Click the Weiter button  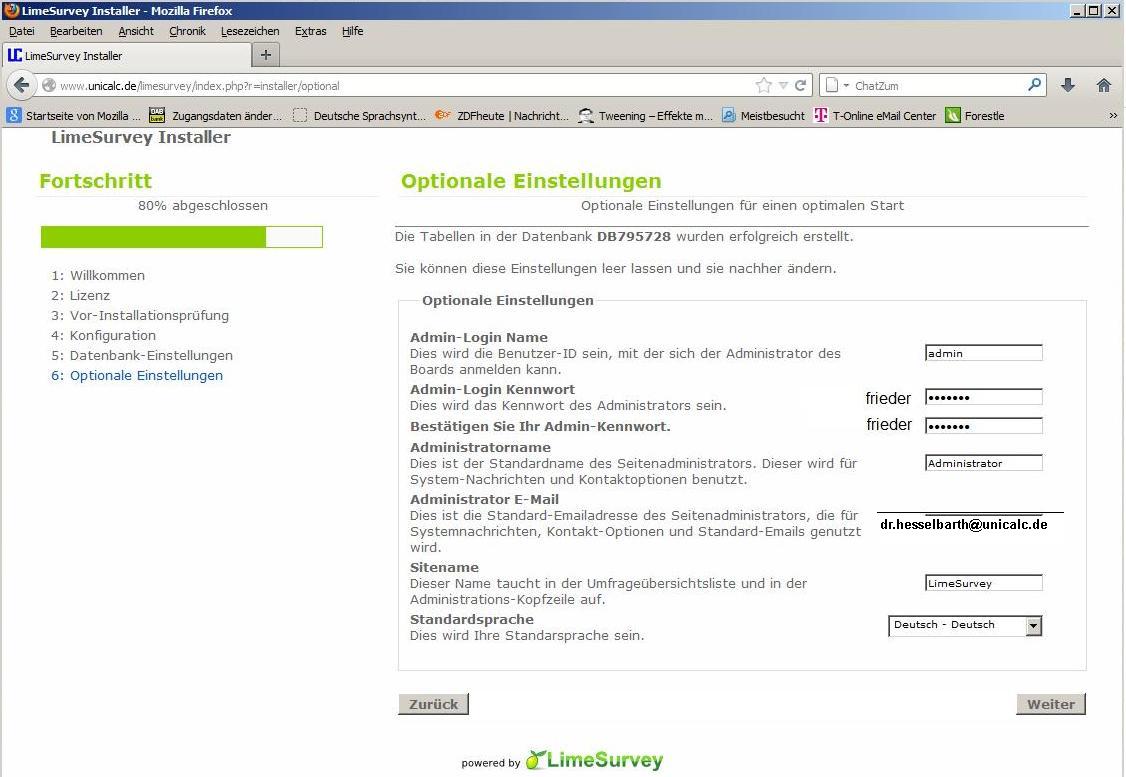(1051, 704)
